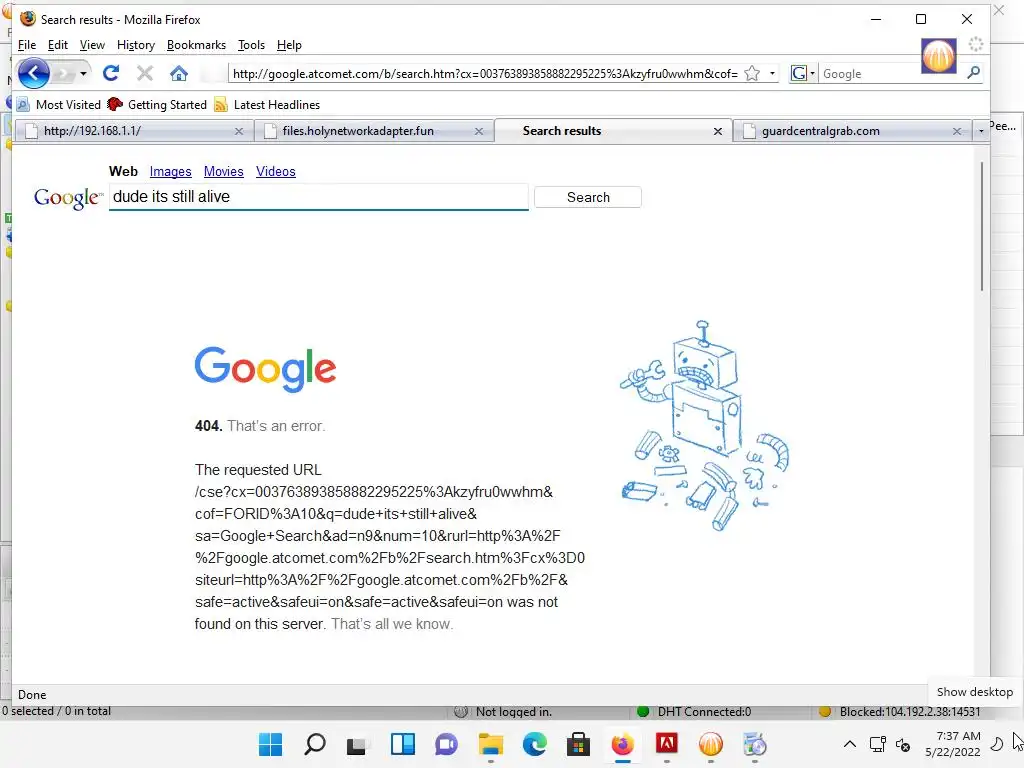
Task: Click the '0 selected / 0 in total' status text
Action: coord(56,711)
